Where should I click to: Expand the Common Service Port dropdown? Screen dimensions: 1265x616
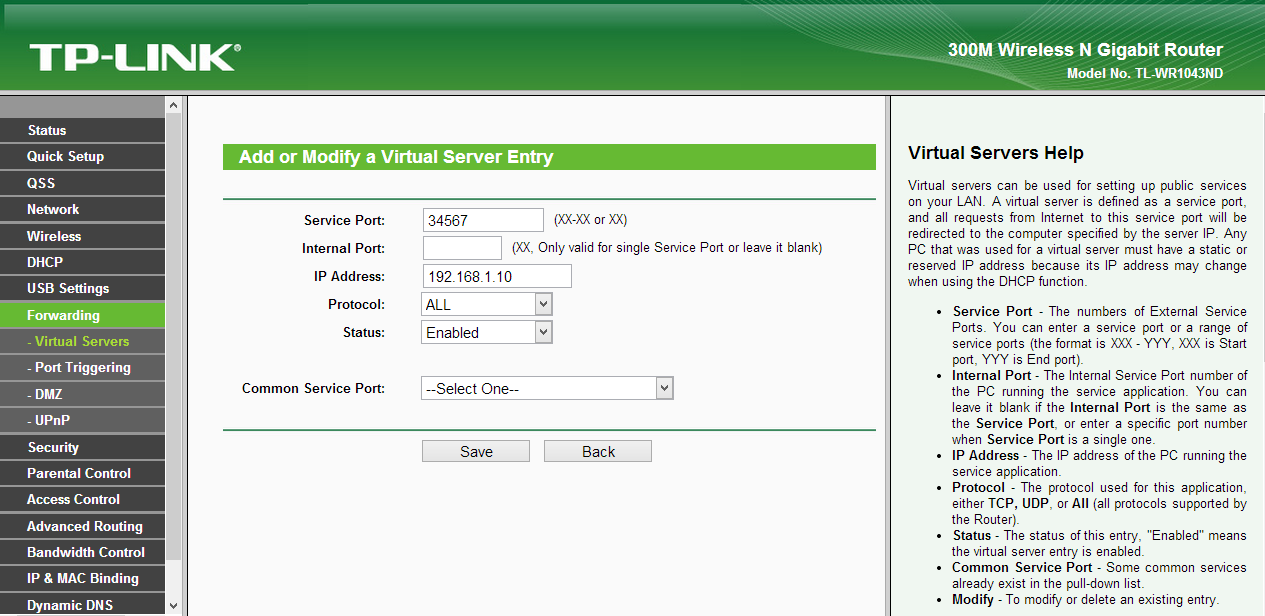tap(548, 388)
